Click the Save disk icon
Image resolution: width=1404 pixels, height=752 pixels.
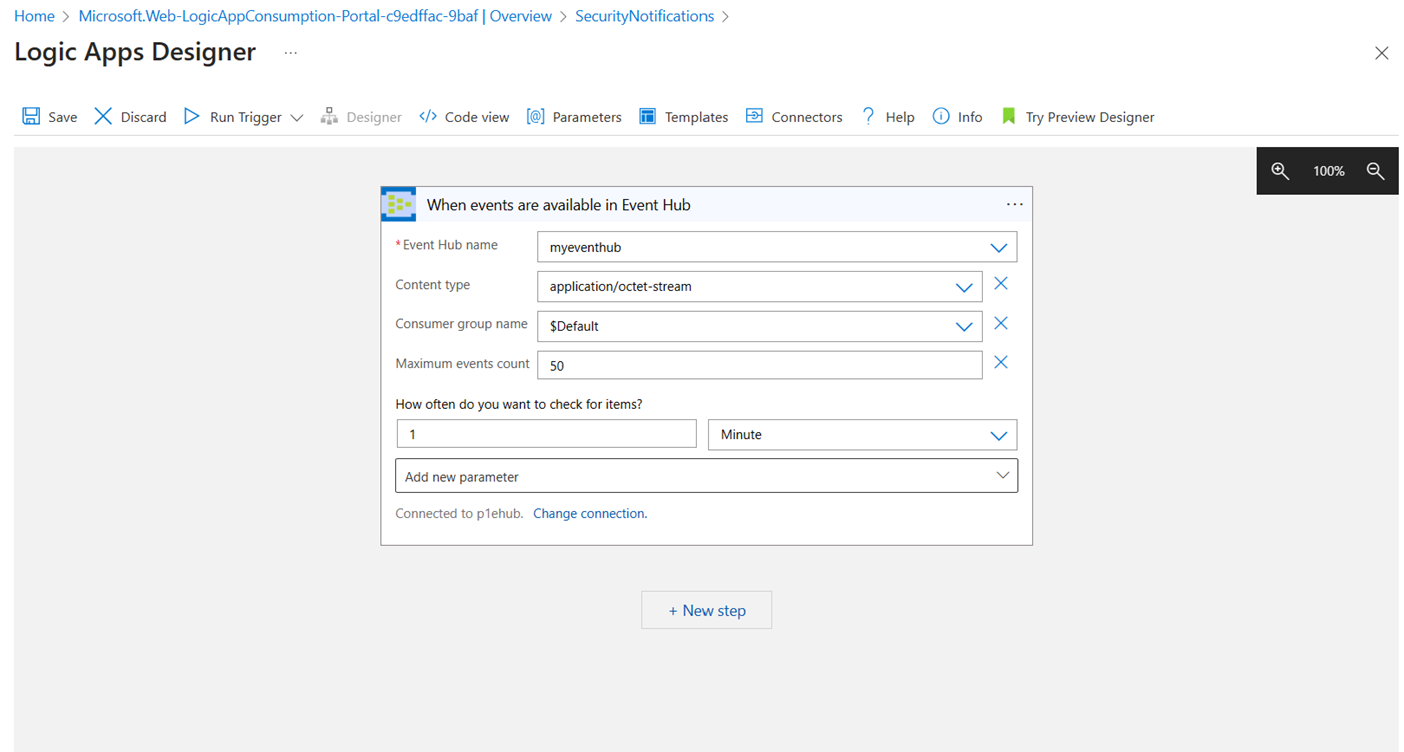click(x=31, y=117)
